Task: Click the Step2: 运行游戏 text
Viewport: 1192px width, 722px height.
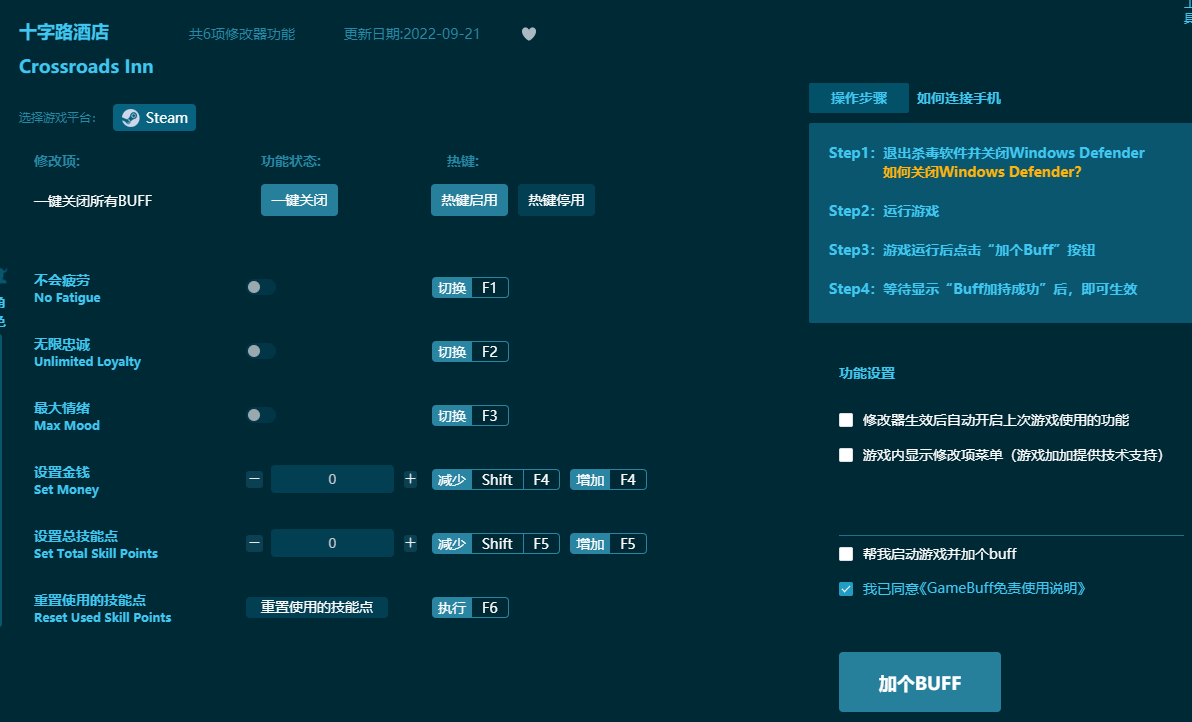Action: pos(884,211)
